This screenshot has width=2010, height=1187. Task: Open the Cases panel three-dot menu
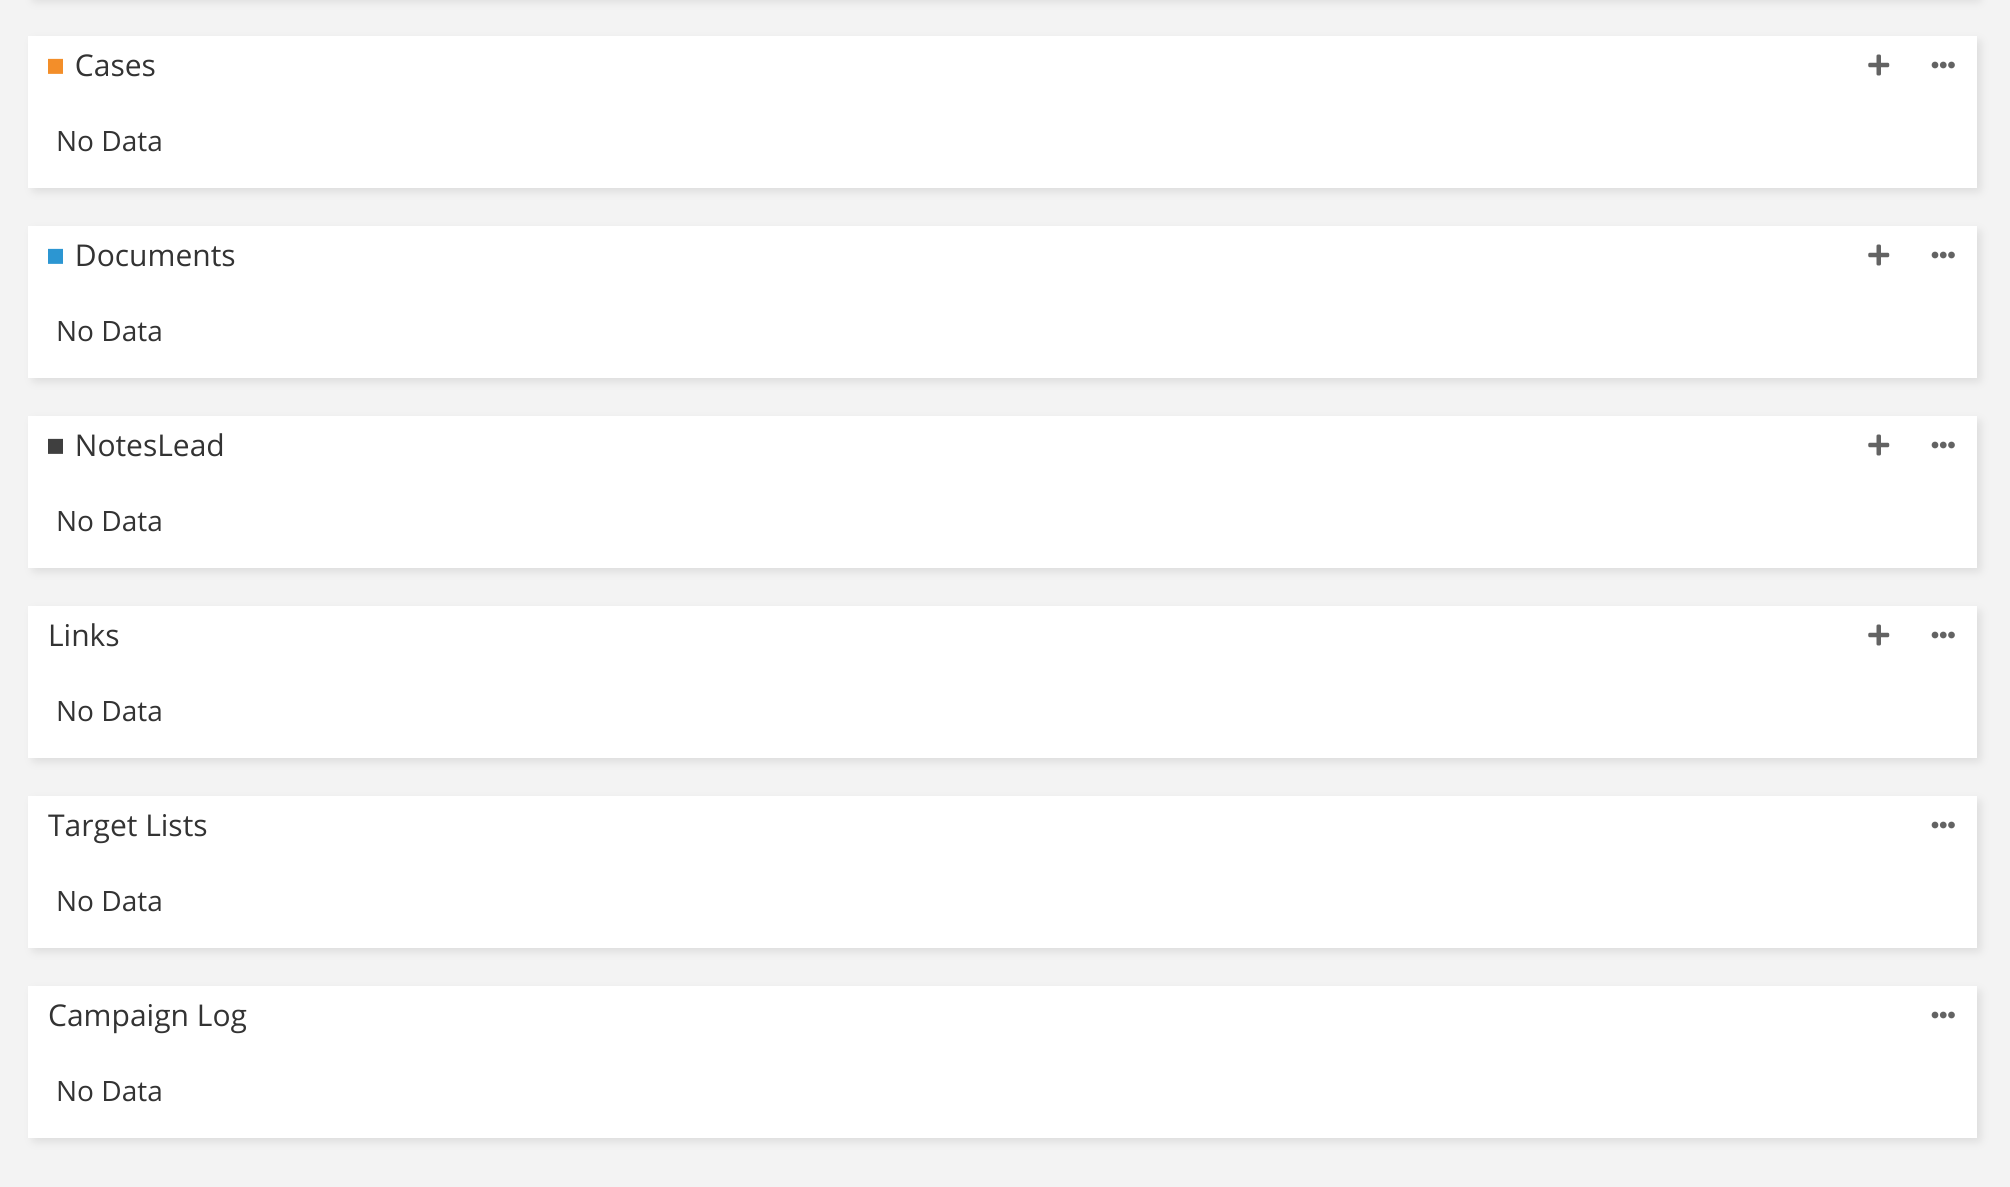click(1942, 66)
